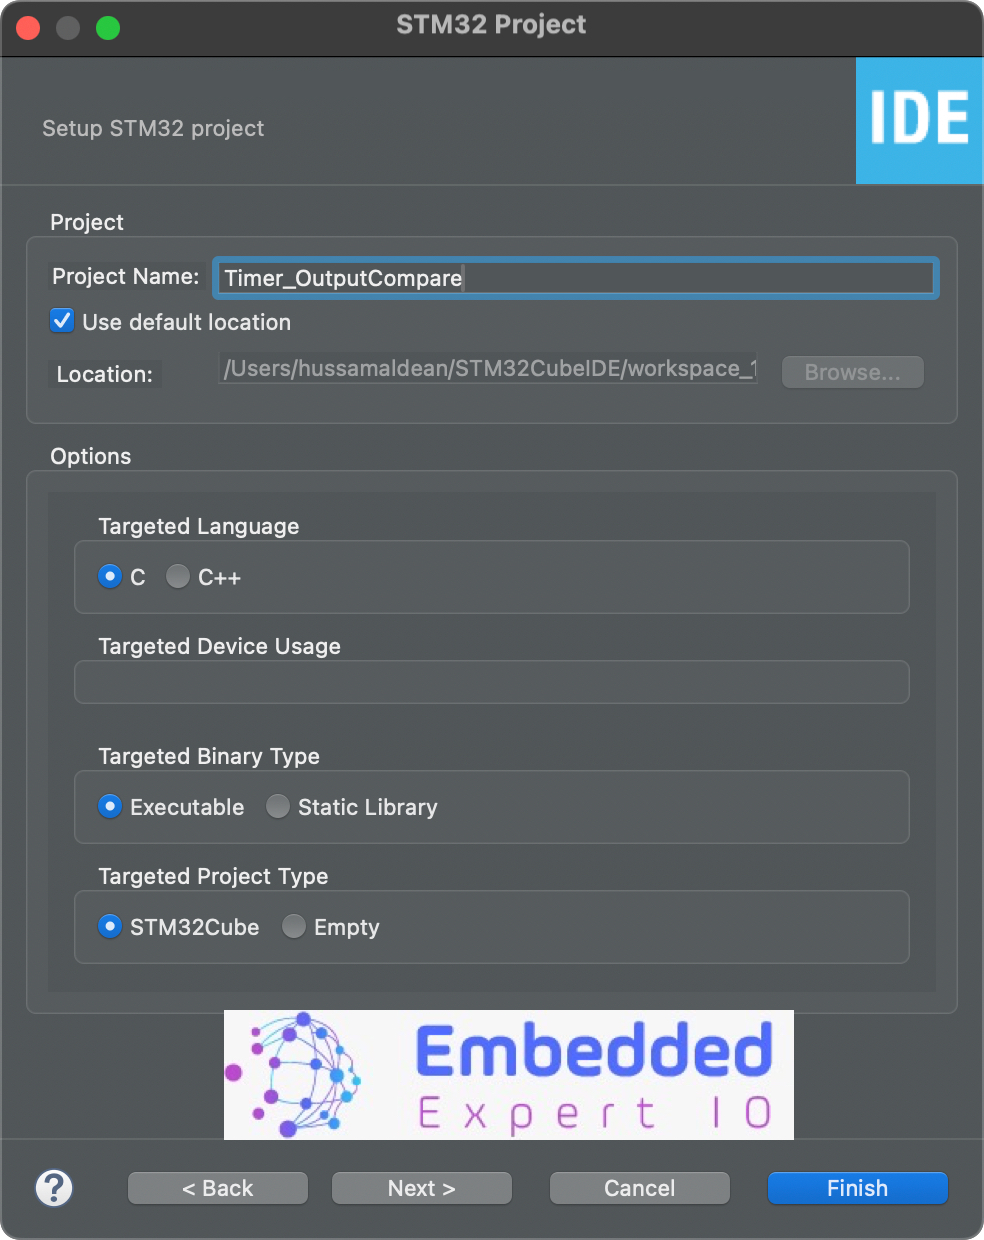The width and height of the screenshot is (984, 1240).
Task: Click the minimize traffic light
Action: point(68,28)
